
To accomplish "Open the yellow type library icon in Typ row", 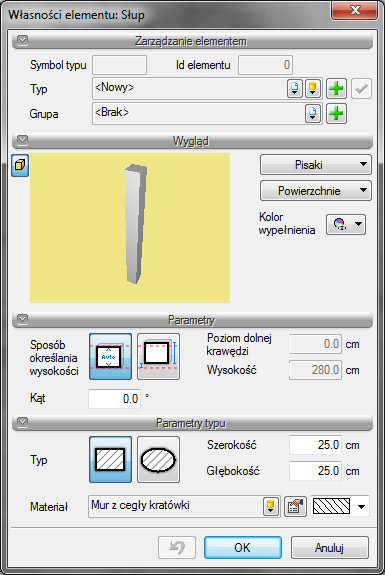I will (313, 88).
